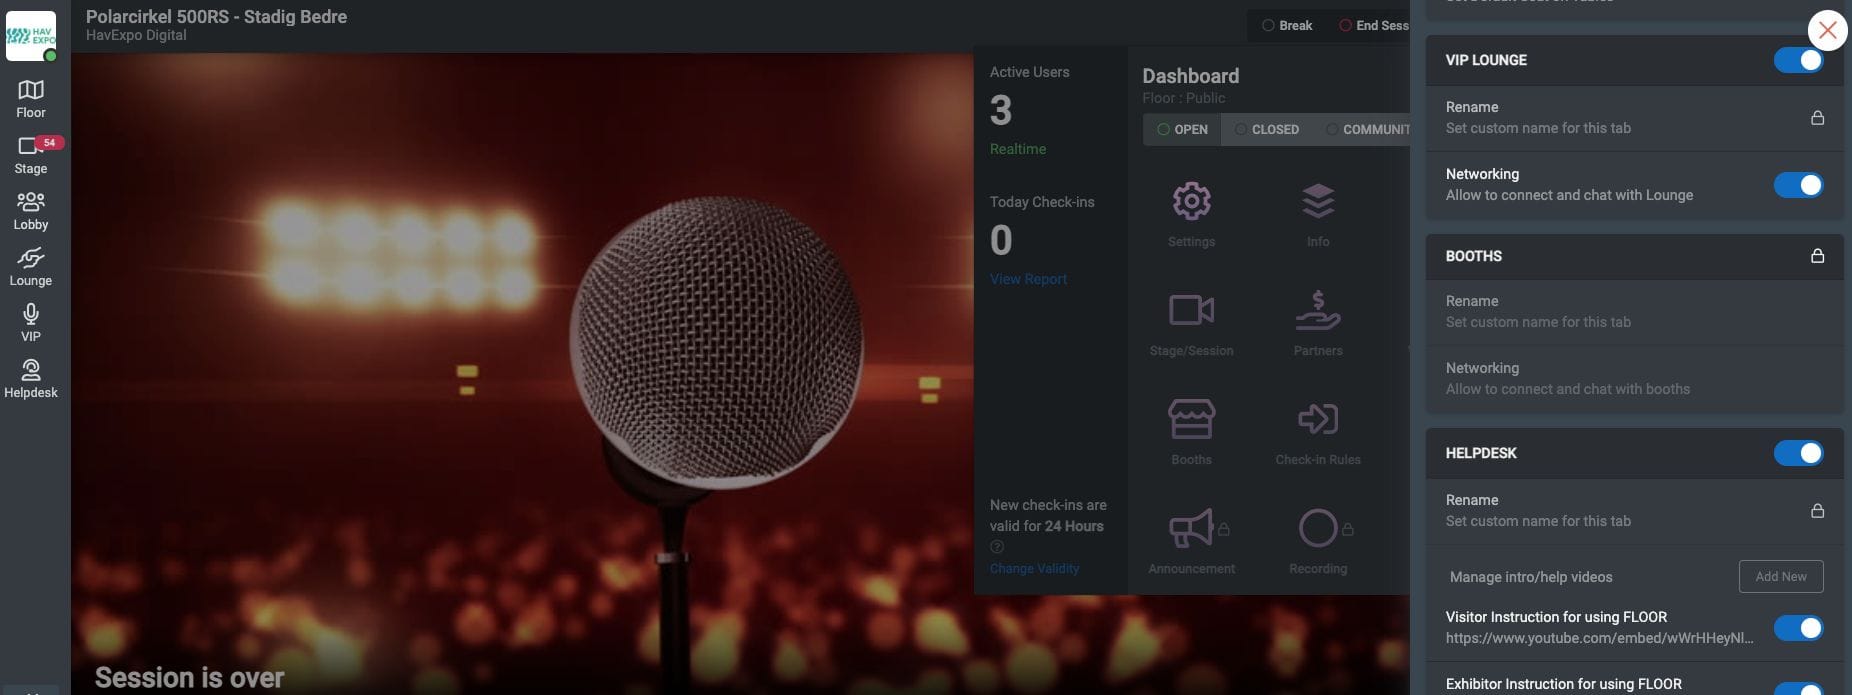Set floor status to OPEN
The image size is (1852, 695).
[x=1182, y=130]
